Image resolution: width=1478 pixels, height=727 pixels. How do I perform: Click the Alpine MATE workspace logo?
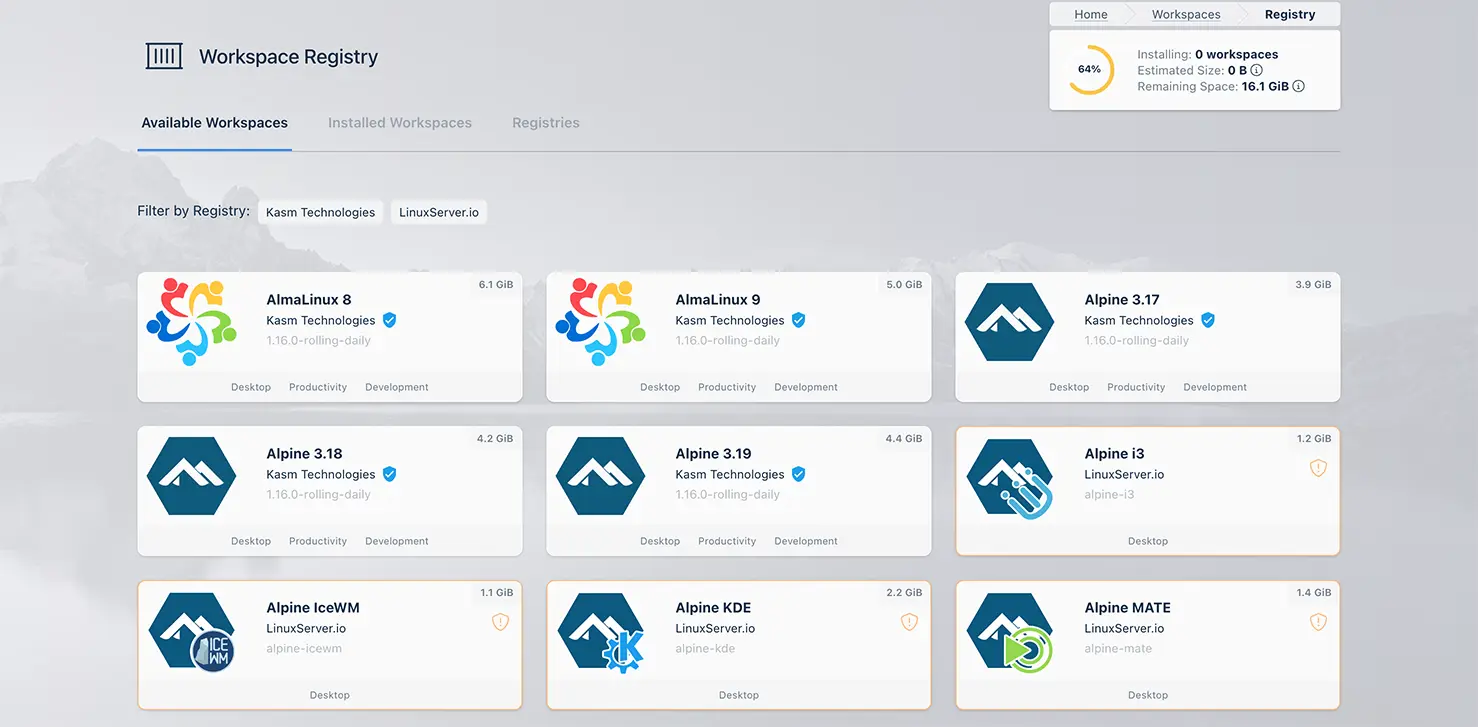[x=1009, y=631]
